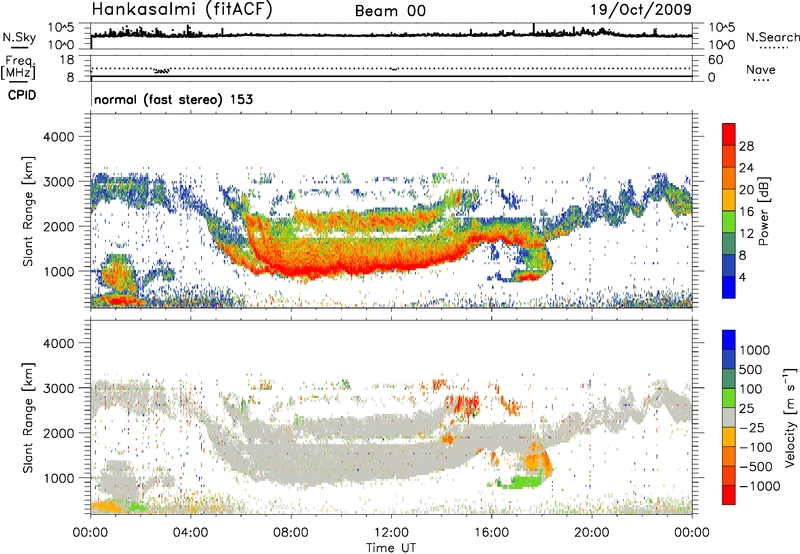Screen dimensions: 800x554
Task: Click the 'N.Sky' axis label
Action: 19,38
